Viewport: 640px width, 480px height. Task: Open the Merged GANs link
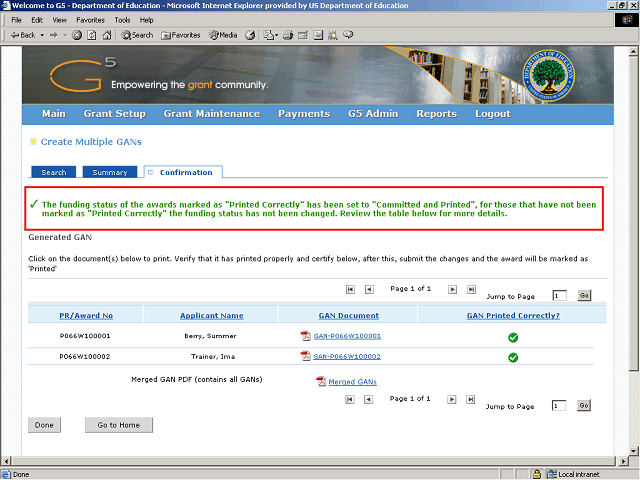353,382
